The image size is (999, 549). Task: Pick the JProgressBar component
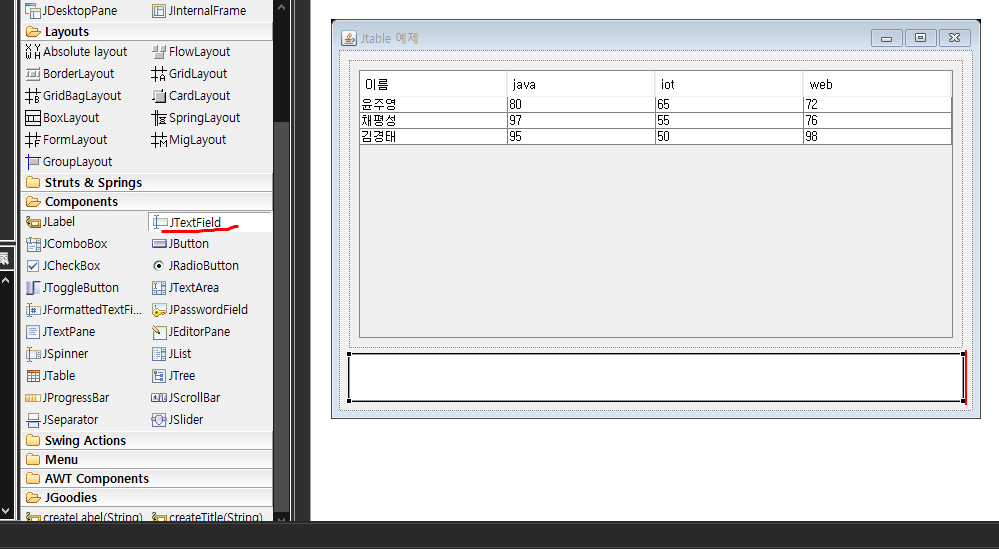(x=67, y=398)
